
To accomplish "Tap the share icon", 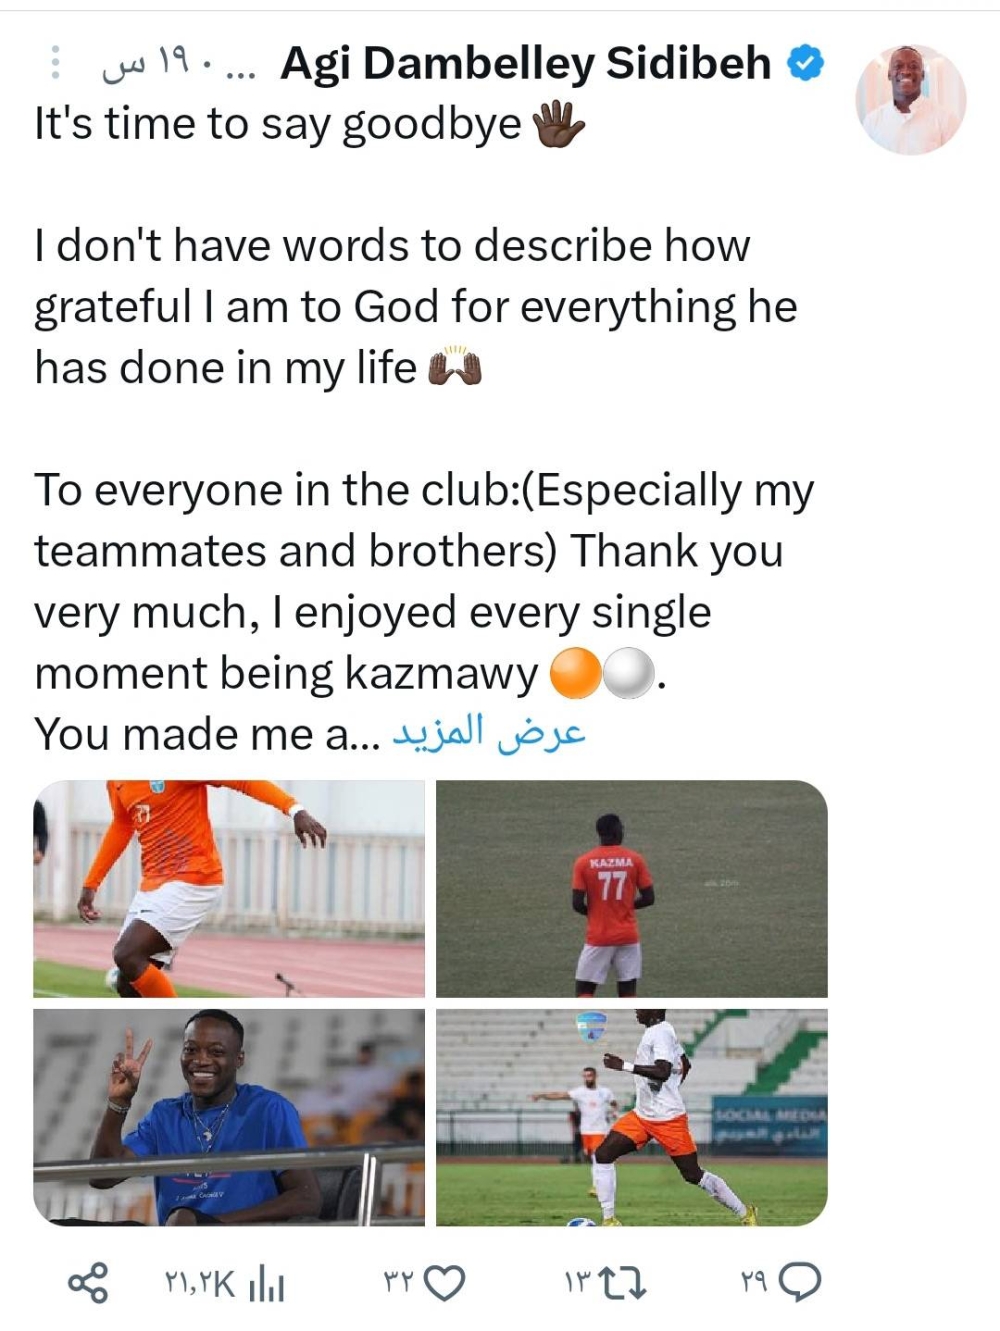I will tap(88, 1283).
